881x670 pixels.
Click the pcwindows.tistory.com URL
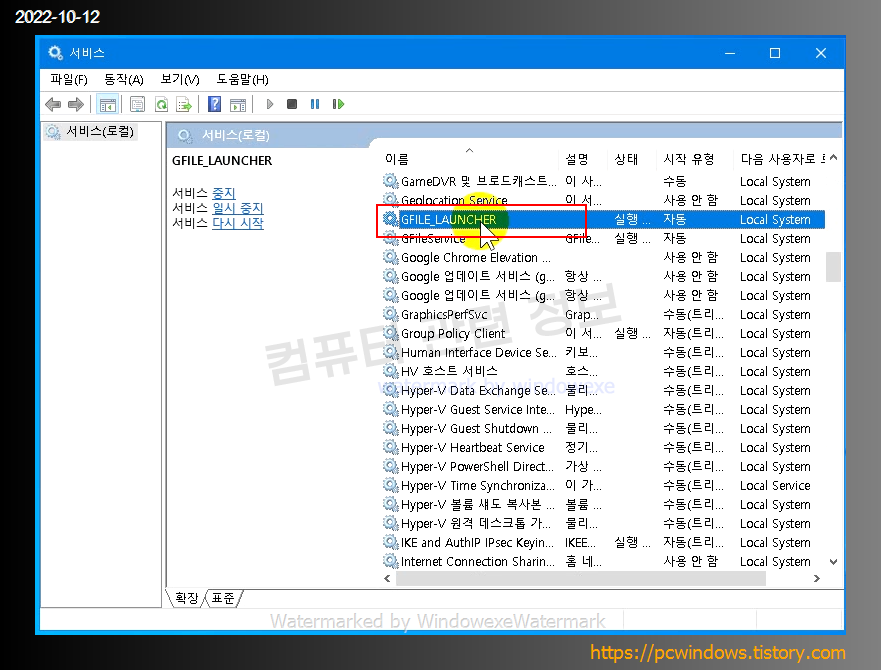coord(717,653)
